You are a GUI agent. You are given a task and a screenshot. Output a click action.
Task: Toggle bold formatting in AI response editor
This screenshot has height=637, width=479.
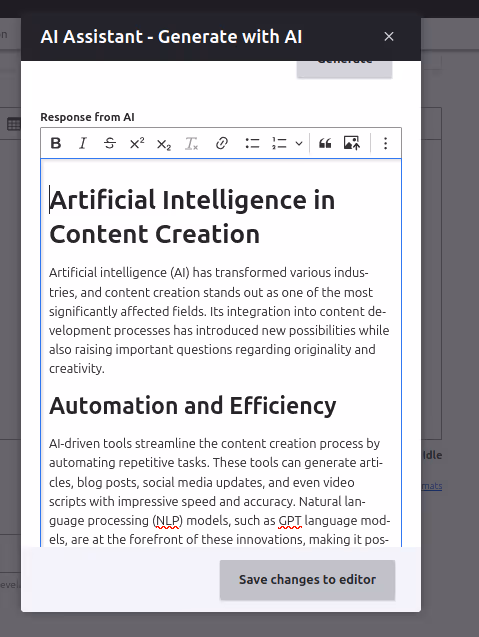coord(56,143)
